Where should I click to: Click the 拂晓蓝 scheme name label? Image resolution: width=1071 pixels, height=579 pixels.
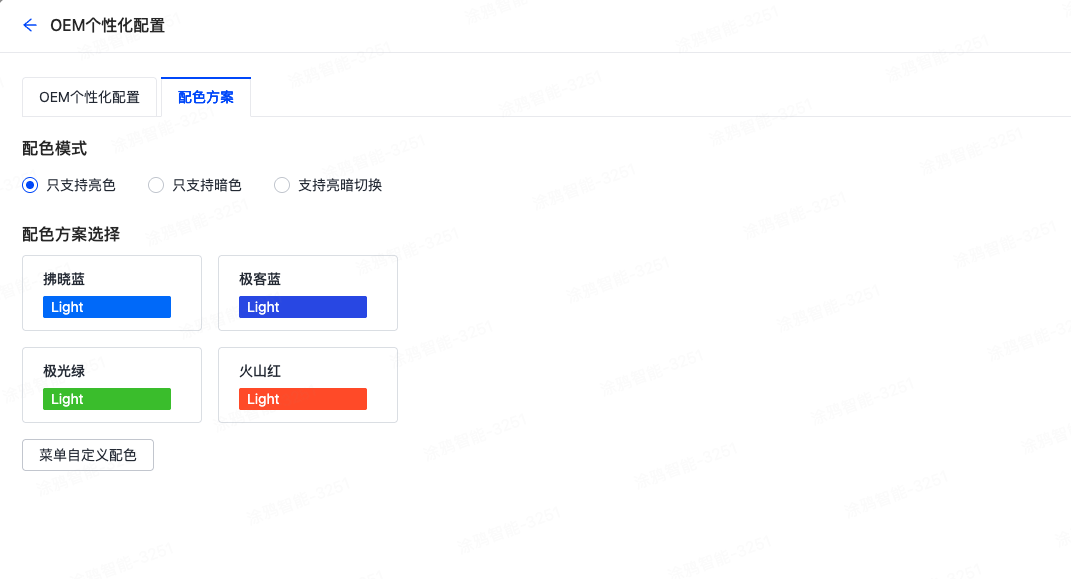pyautogui.click(x=64, y=279)
